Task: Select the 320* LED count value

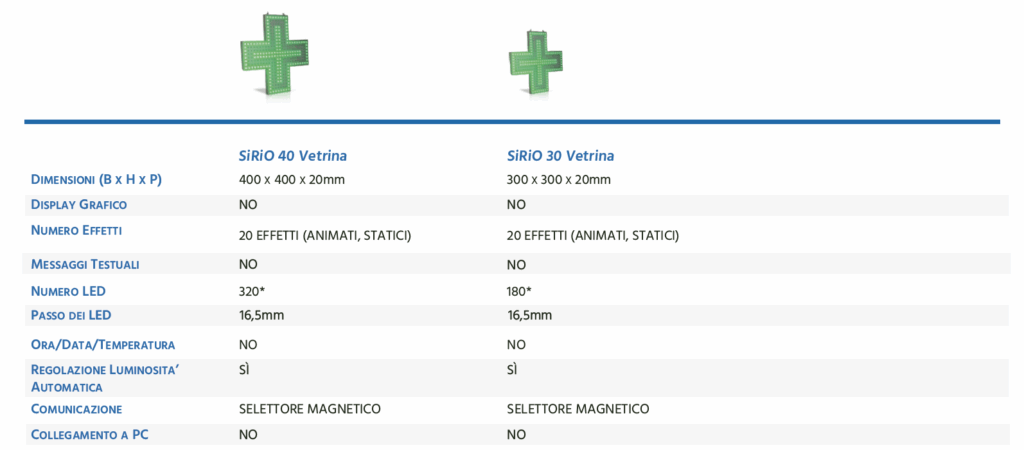Action: point(251,291)
